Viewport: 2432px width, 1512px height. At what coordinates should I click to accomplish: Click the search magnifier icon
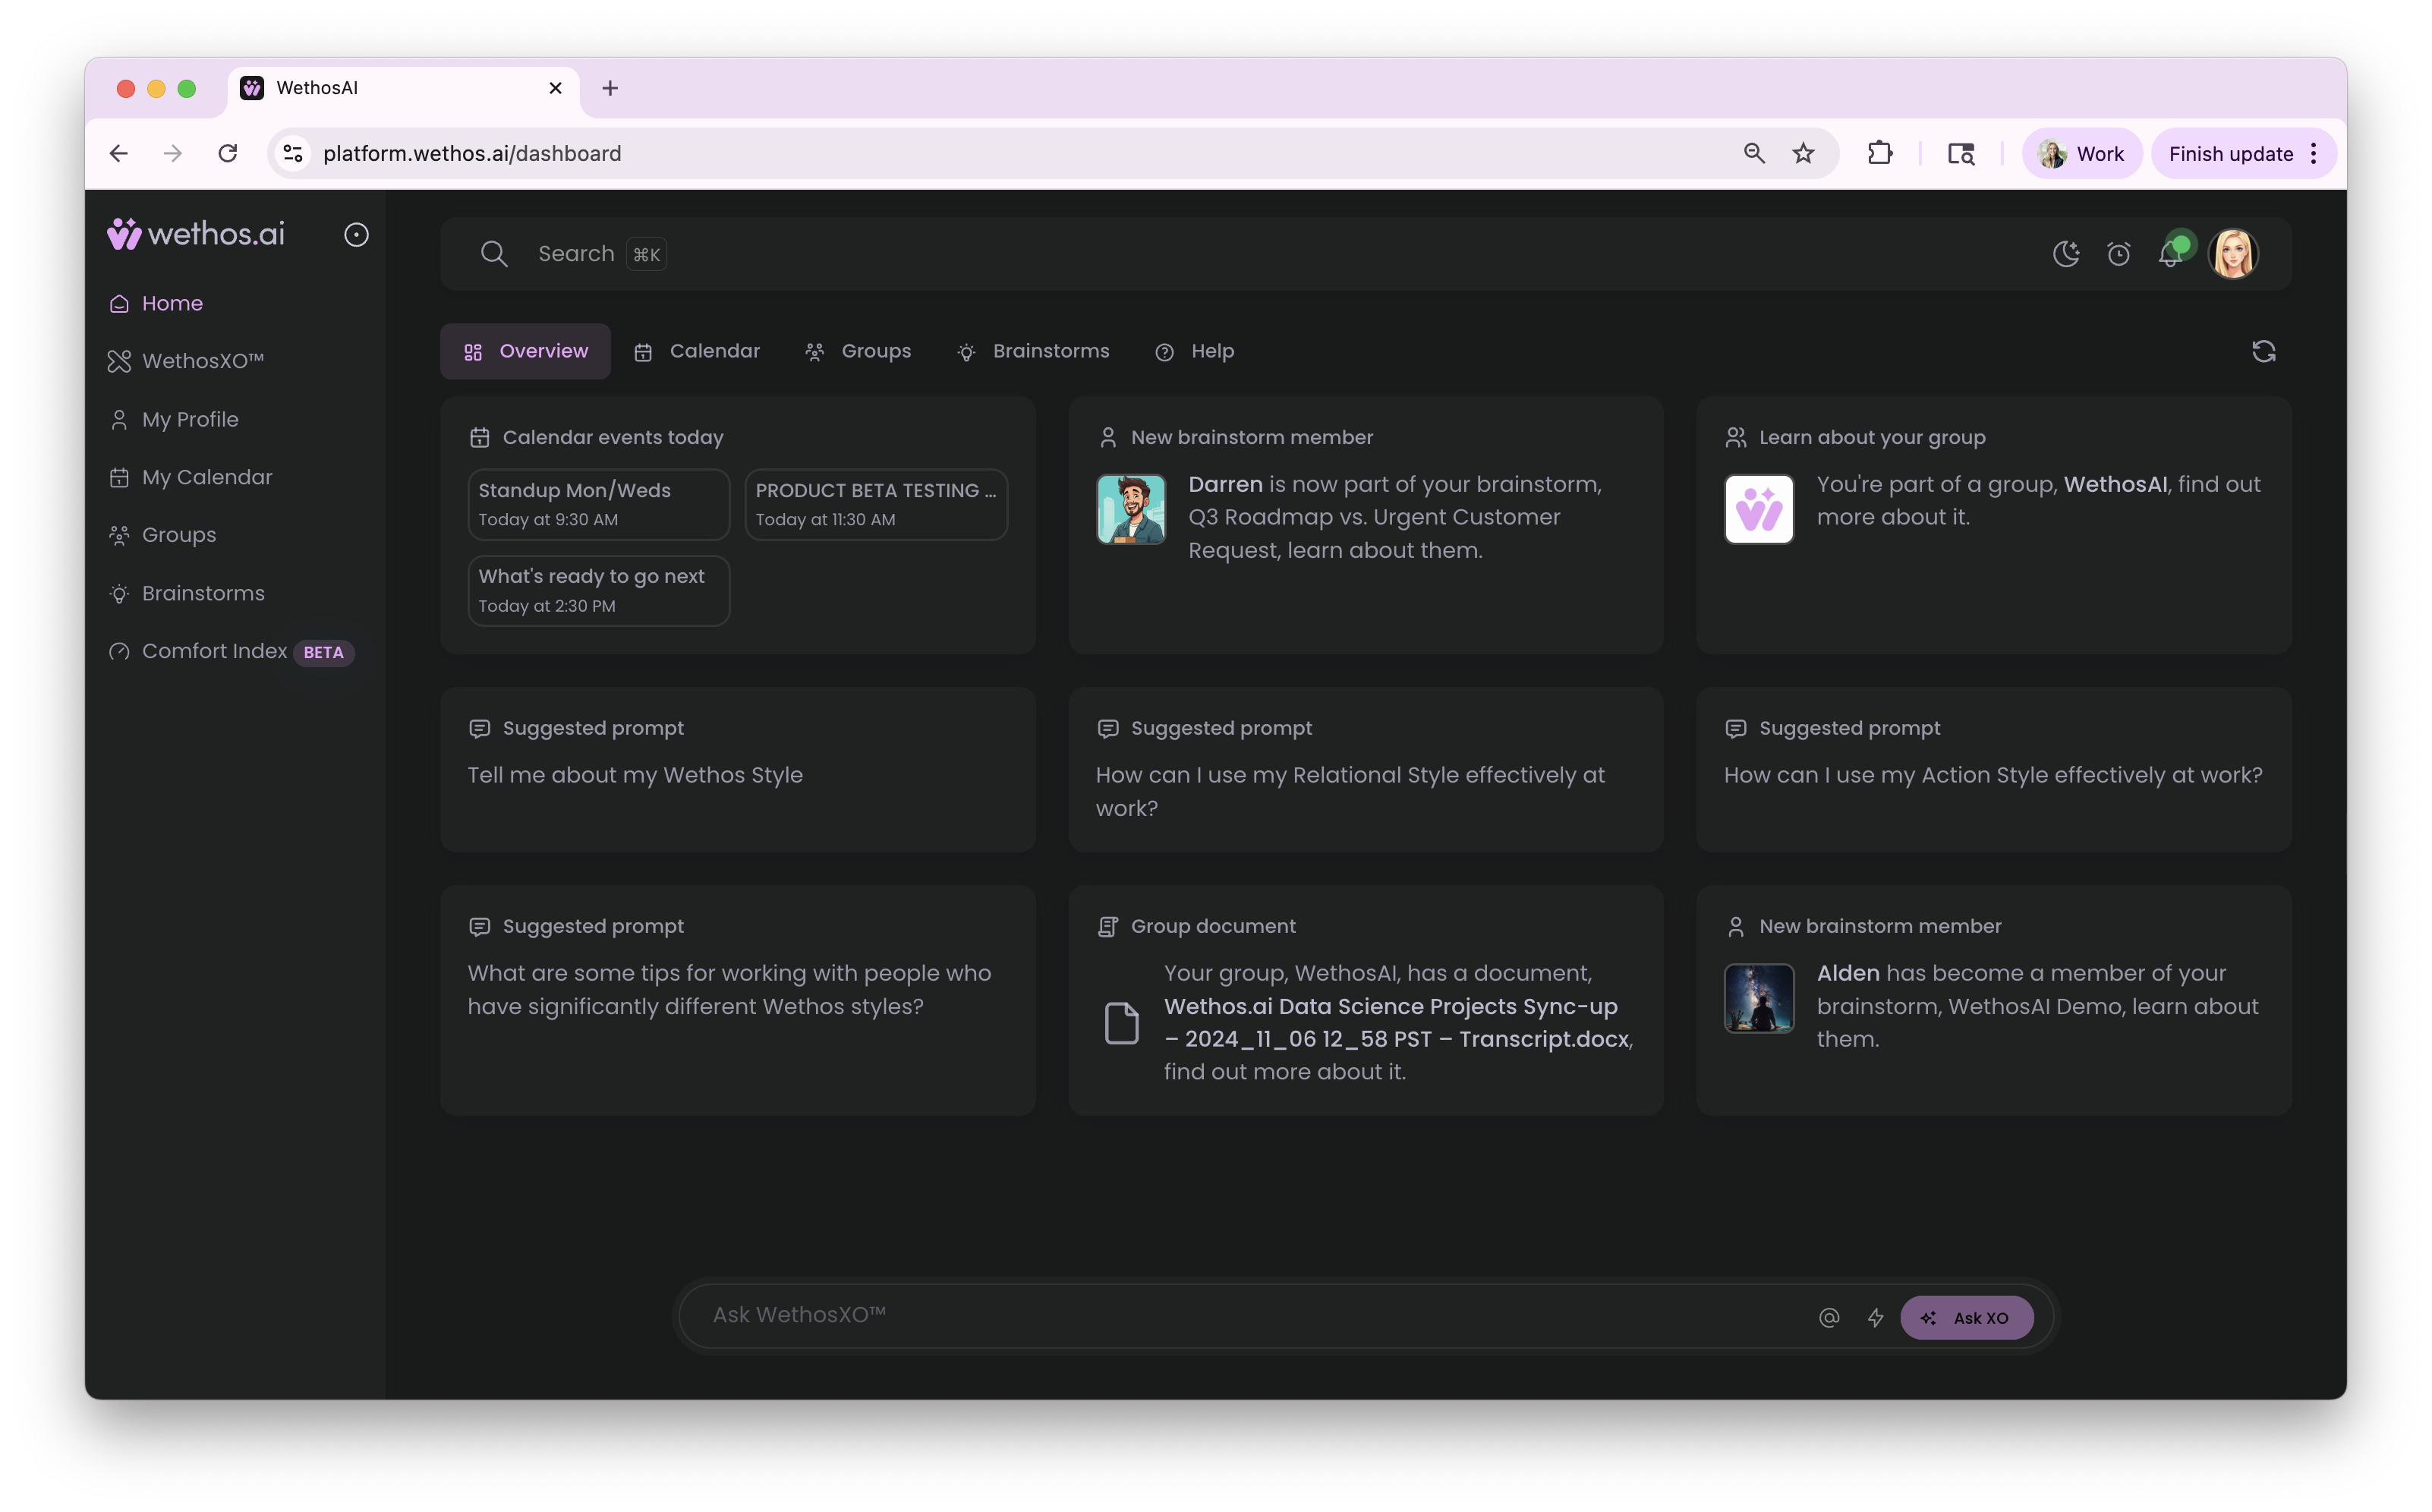click(494, 254)
